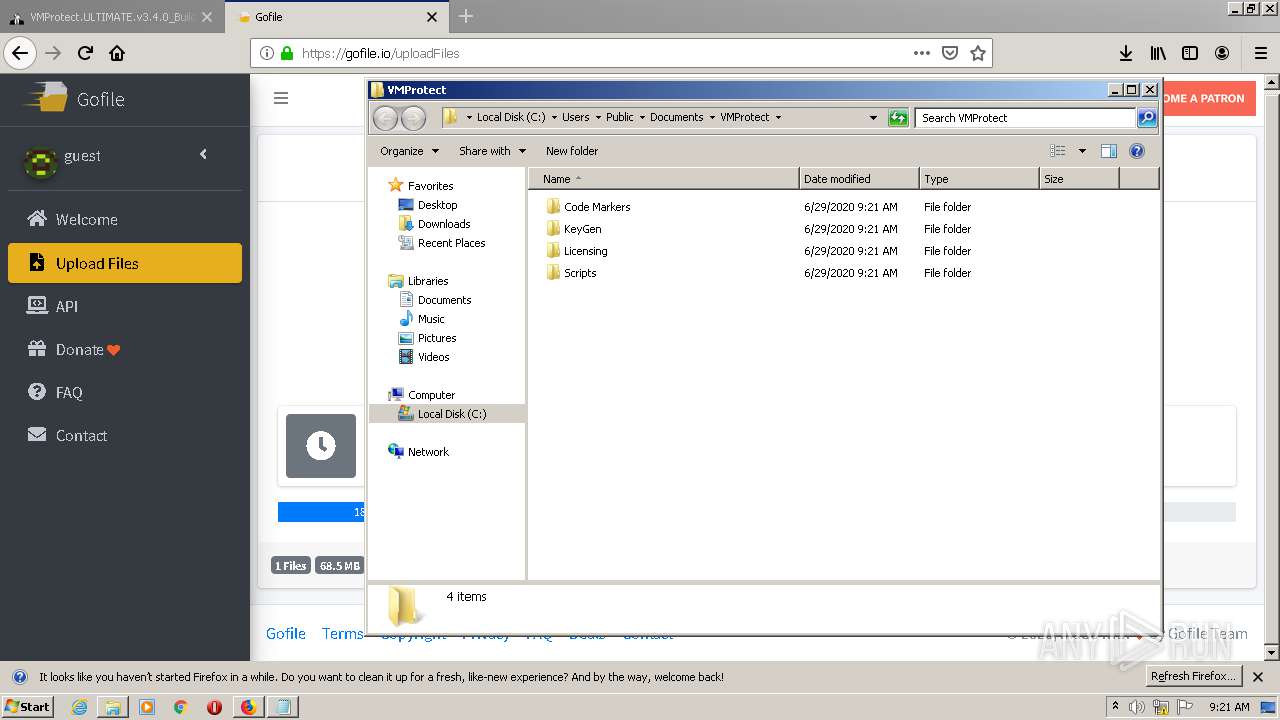Open Desktop under Favorites
This screenshot has width=1280, height=720.
click(x=437, y=205)
